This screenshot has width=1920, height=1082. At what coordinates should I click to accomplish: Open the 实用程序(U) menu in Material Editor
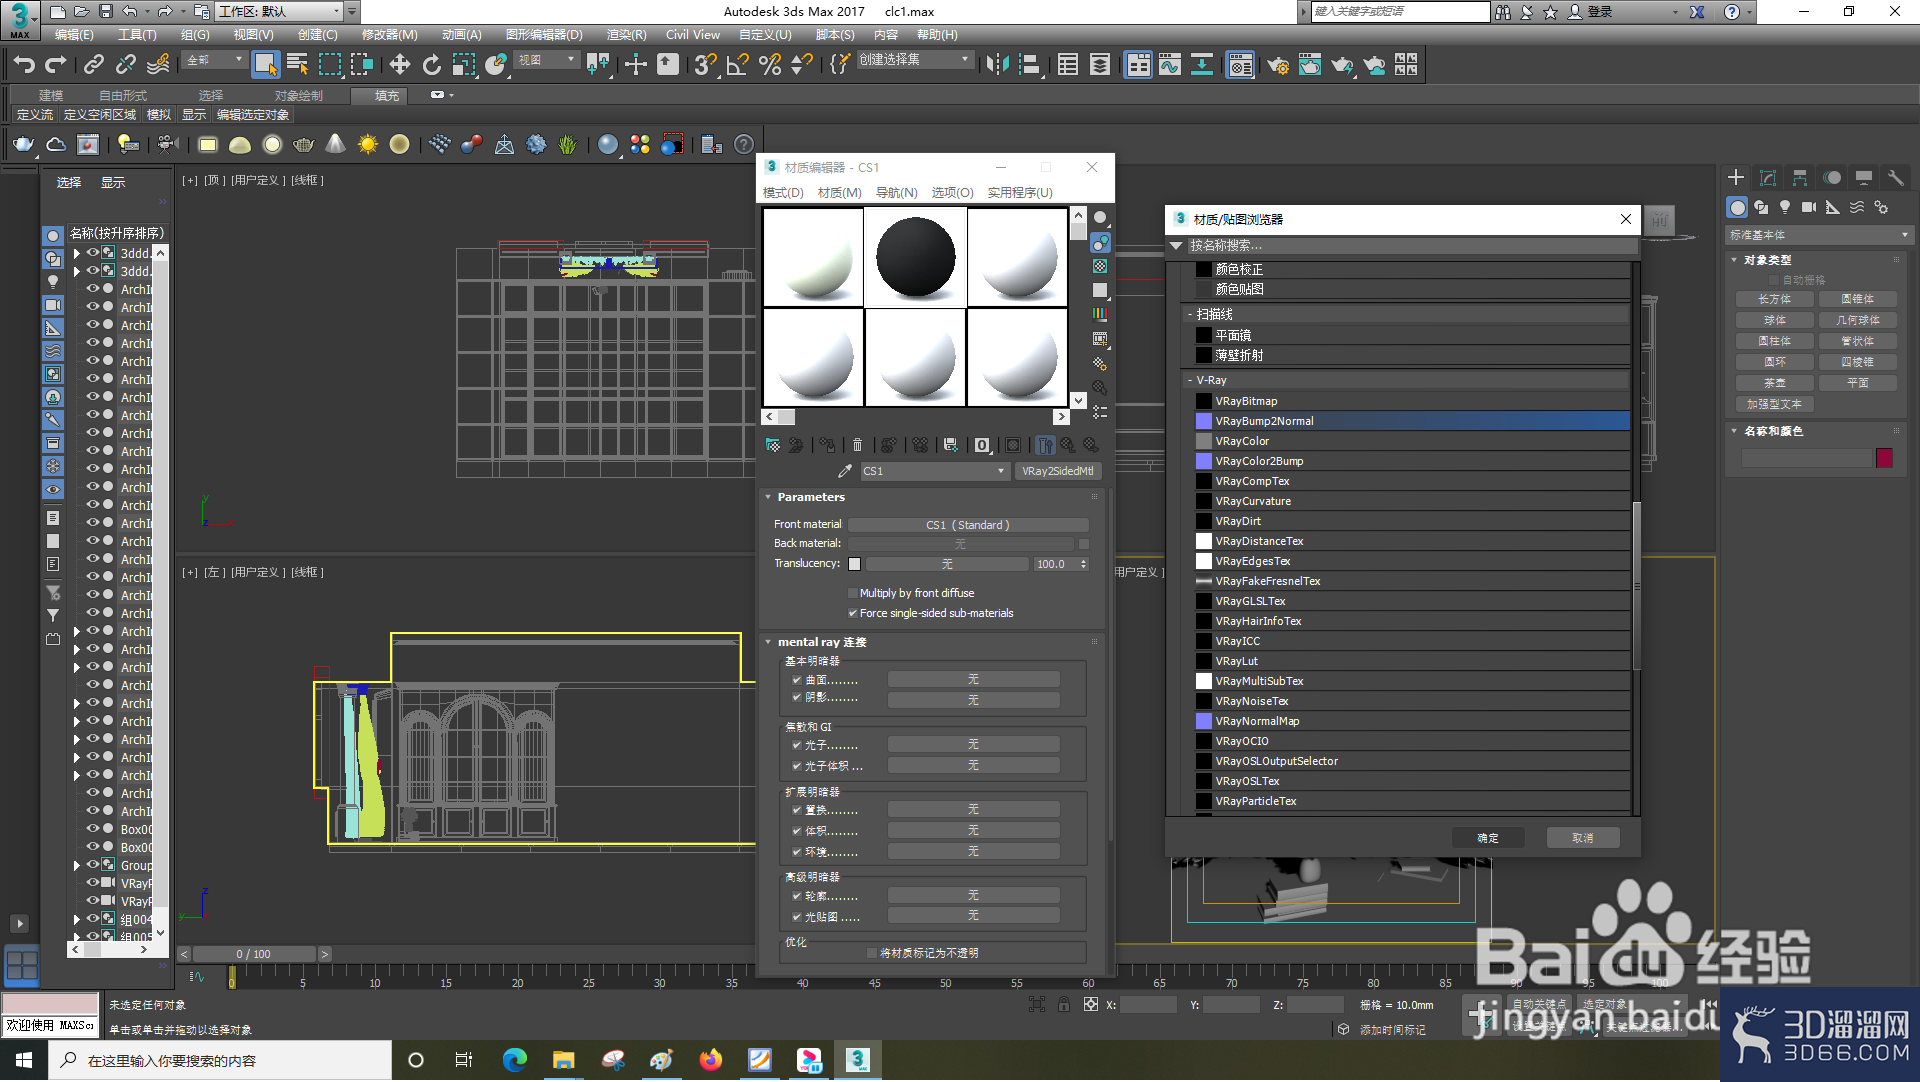point(1020,193)
